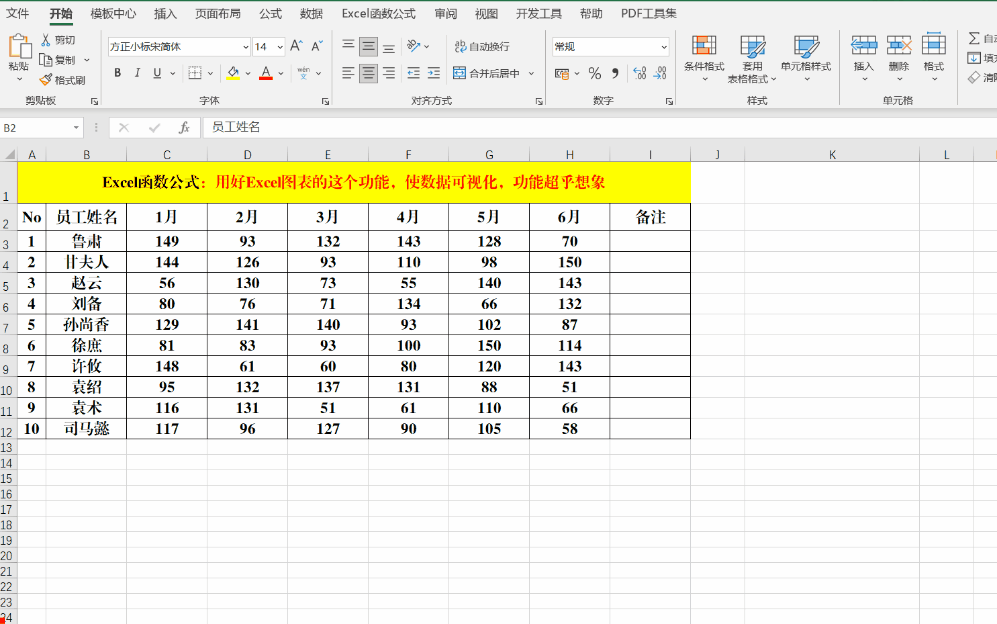Expand underline style dropdown arrow
The height and width of the screenshot is (624, 997).
click(172, 74)
